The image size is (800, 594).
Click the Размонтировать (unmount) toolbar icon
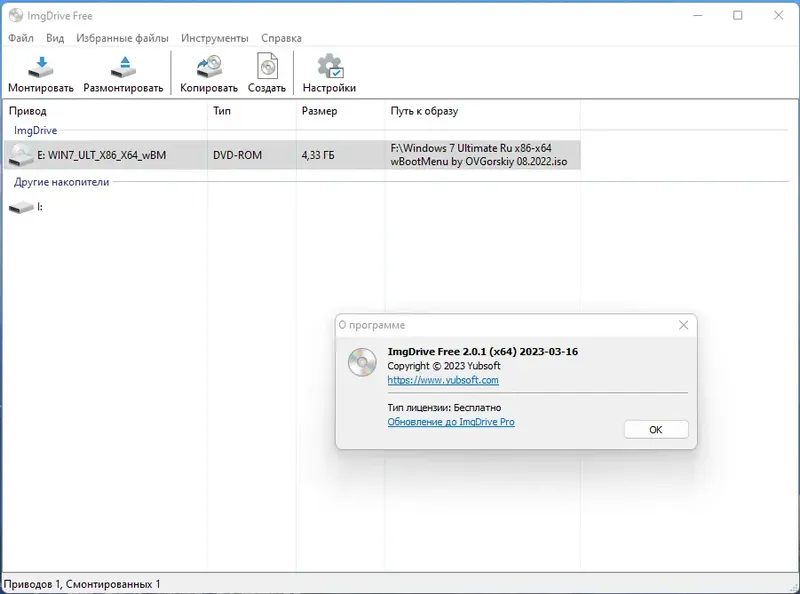123,67
